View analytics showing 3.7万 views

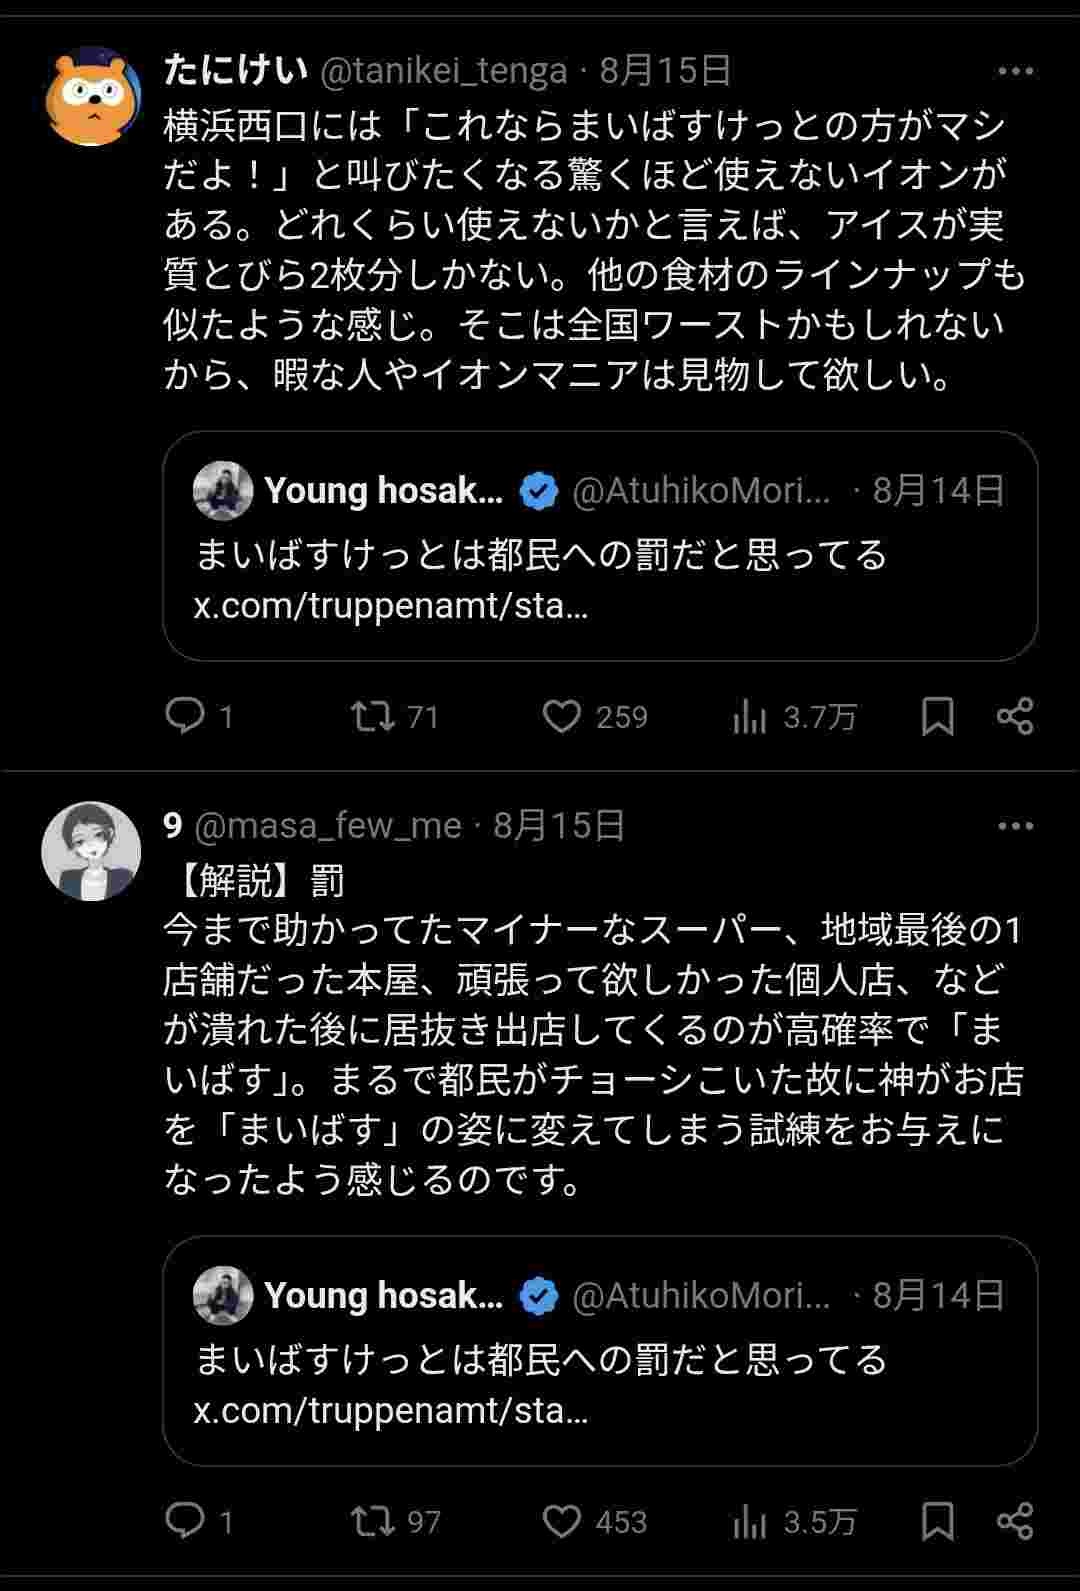click(x=749, y=716)
